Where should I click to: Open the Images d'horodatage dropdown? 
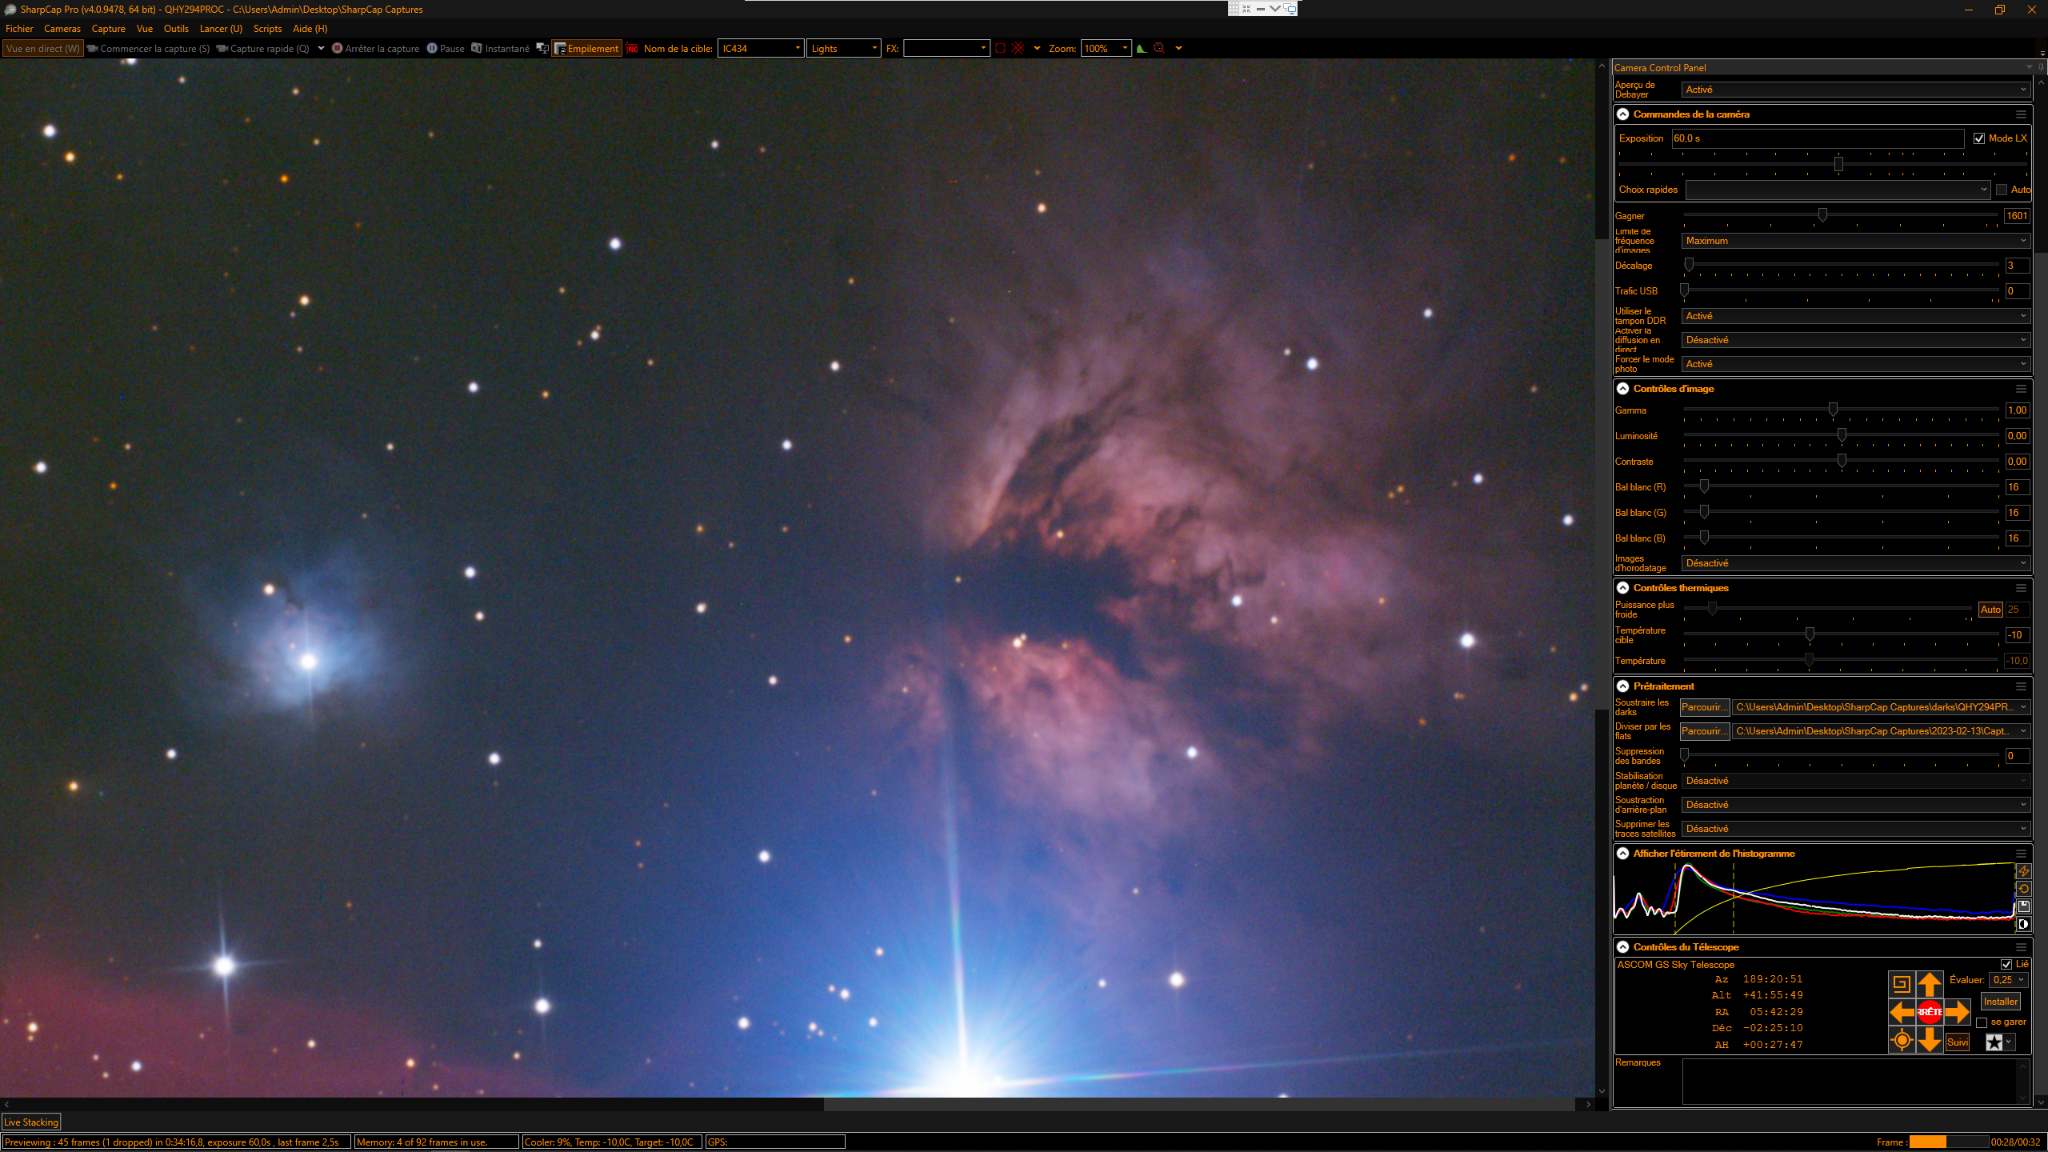click(1856, 563)
